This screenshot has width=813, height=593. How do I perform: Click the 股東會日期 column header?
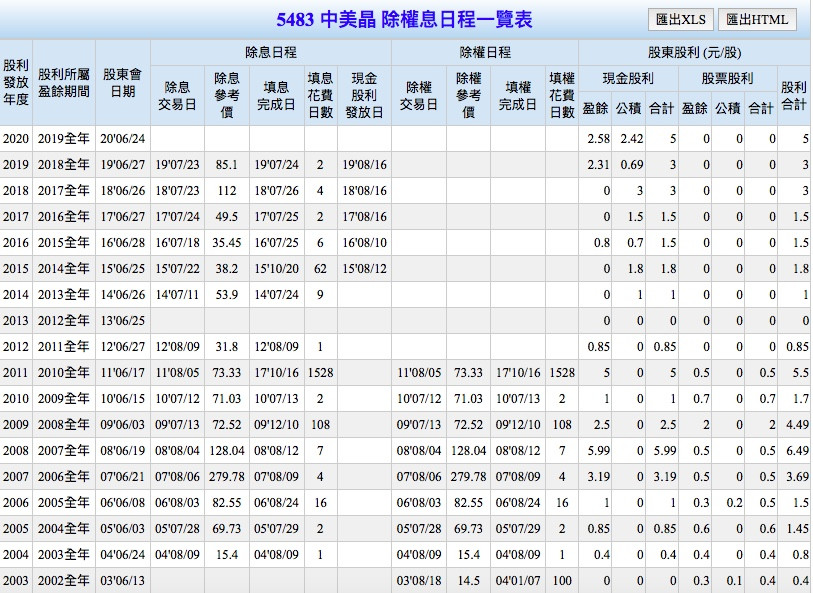pyautogui.click(x=122, y=82)
